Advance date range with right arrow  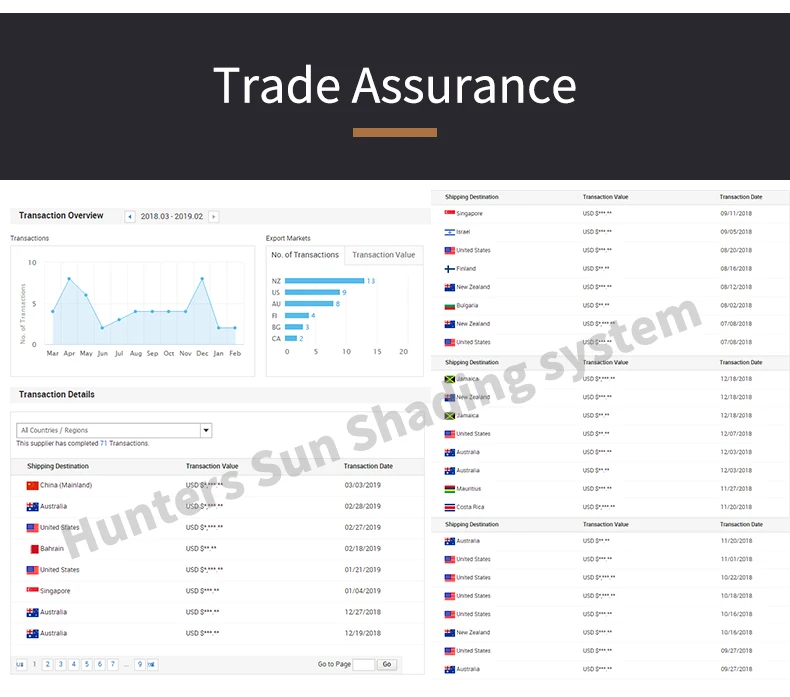pos(214,217)
